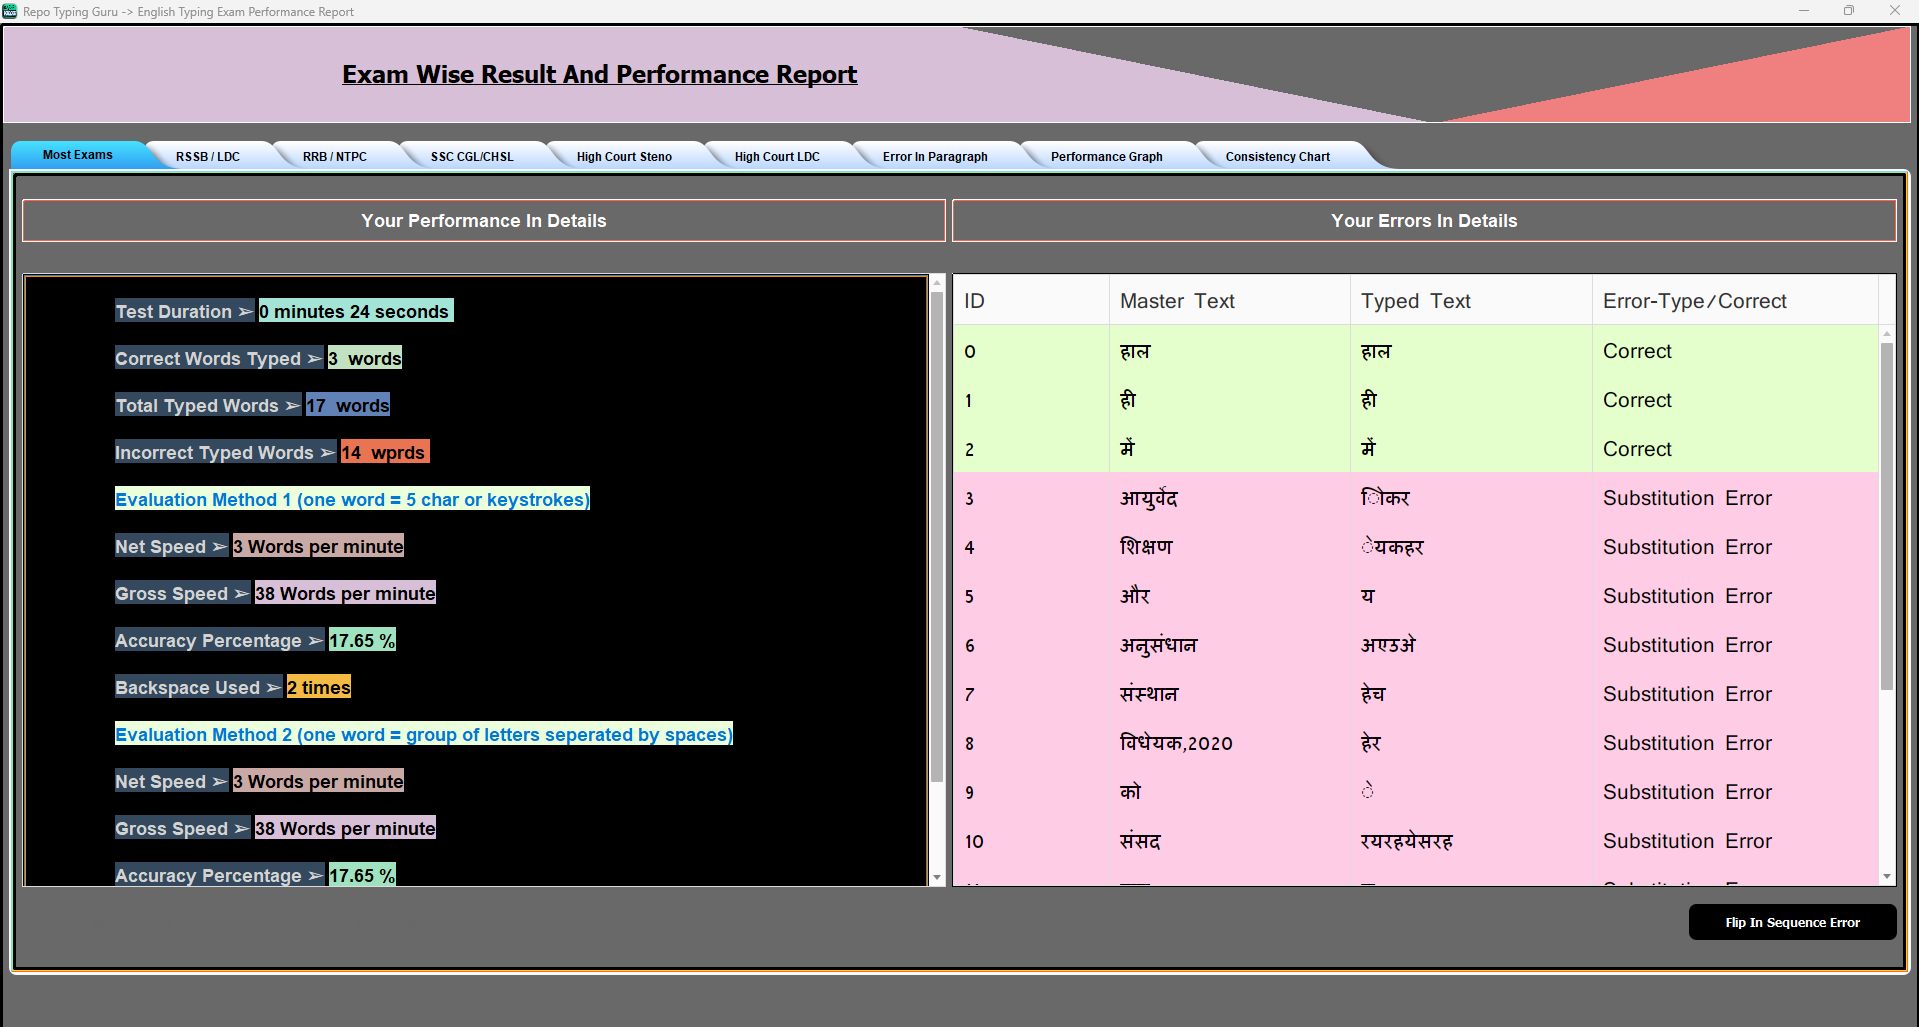The image size is (1919, 1027).
Task: Click performance panel scrollbar up arrow
Action: click(x=937, y=283)
